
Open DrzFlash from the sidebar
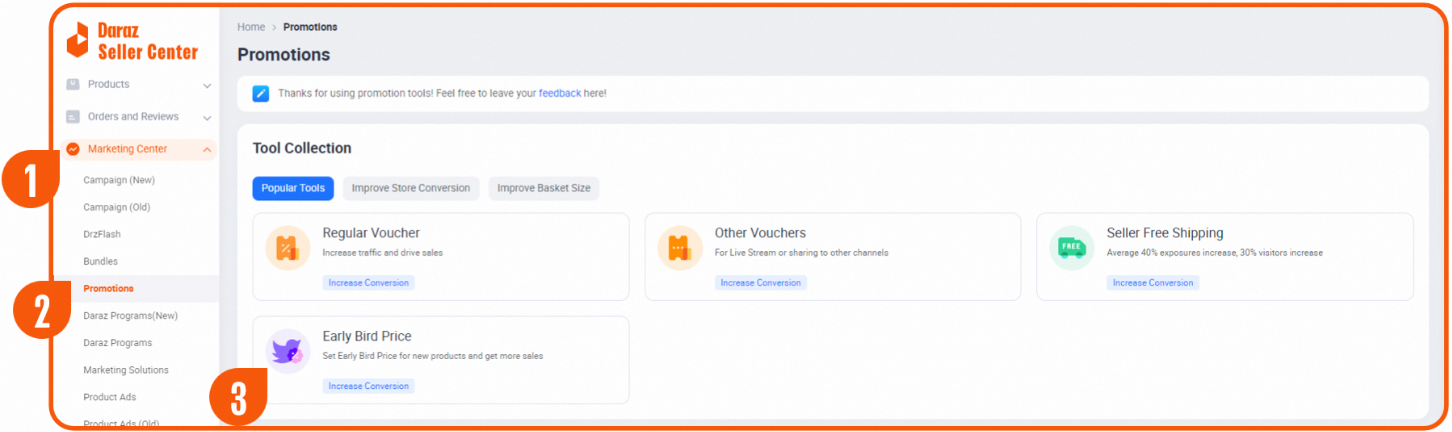[x=102, y=234]
